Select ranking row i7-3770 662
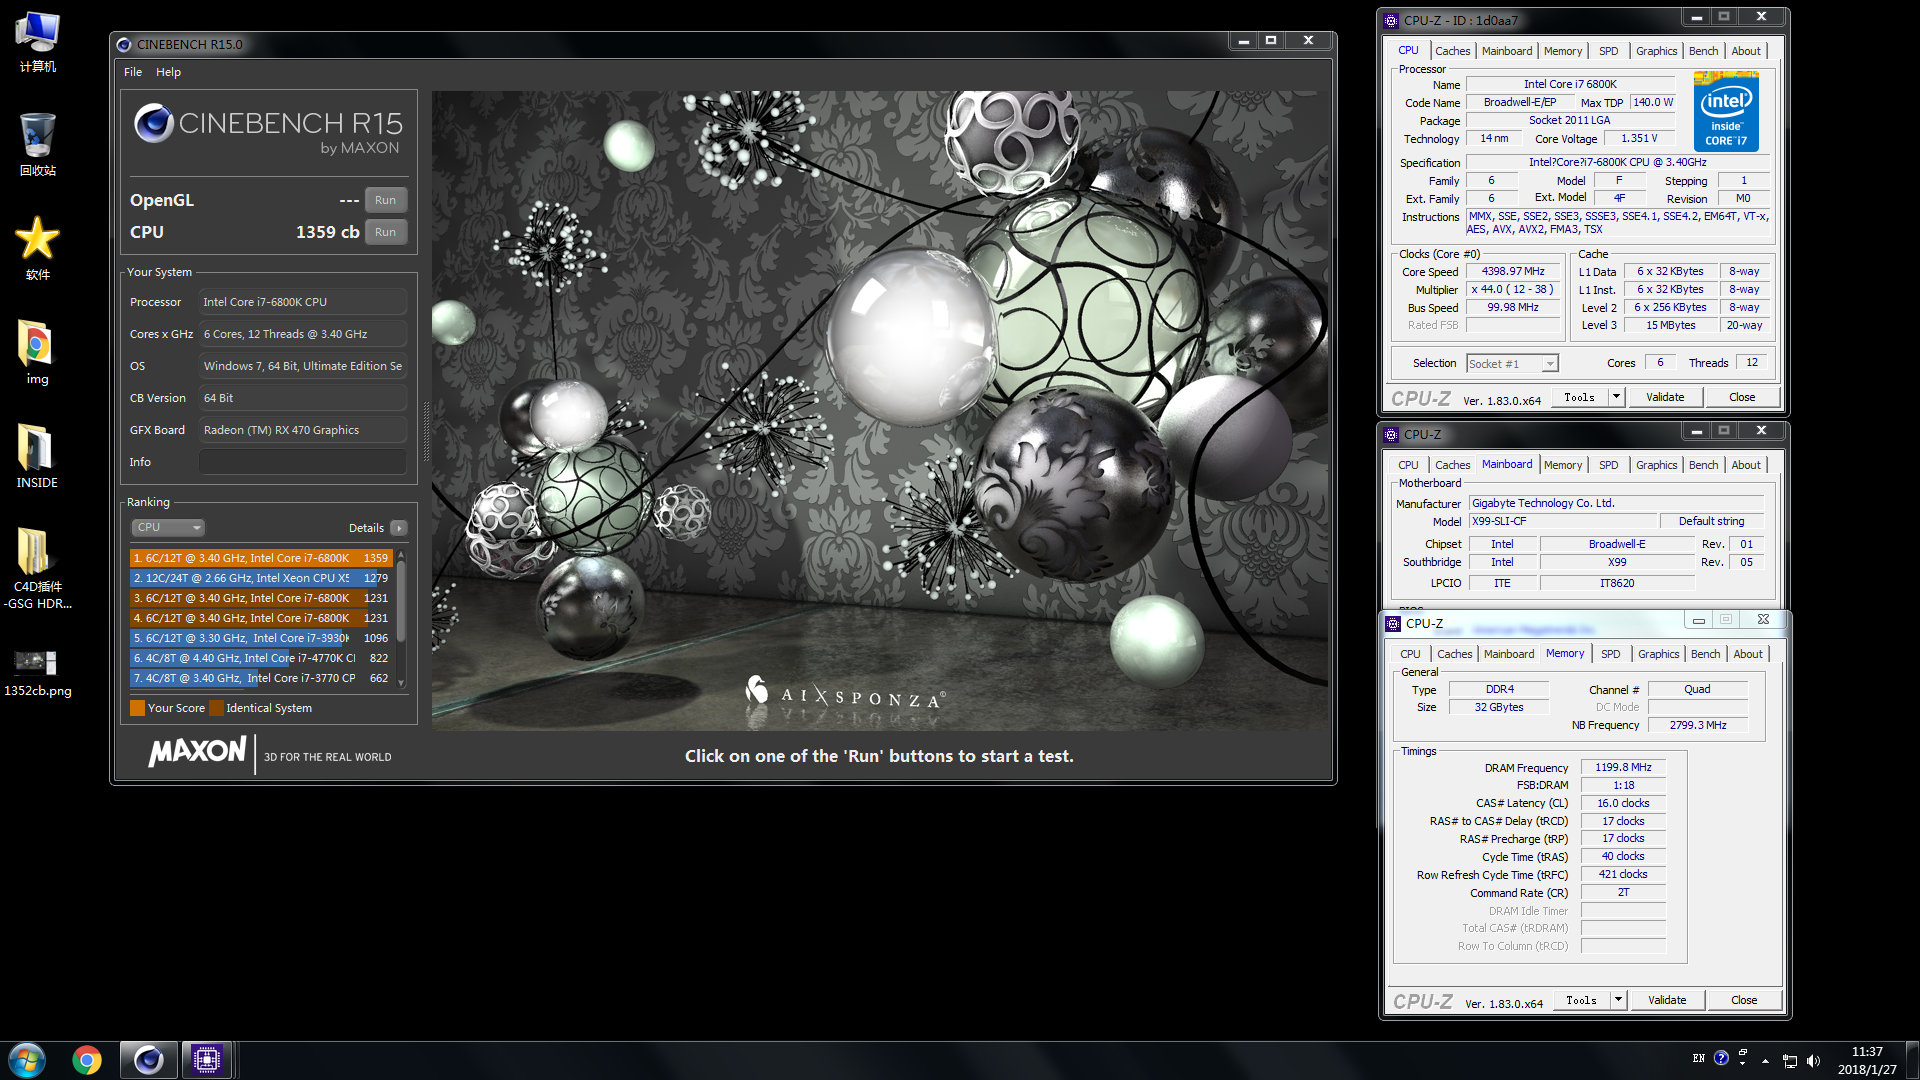Viewport: 1920px width, 1080px height. pyautogui.click(x=261, y=678)
